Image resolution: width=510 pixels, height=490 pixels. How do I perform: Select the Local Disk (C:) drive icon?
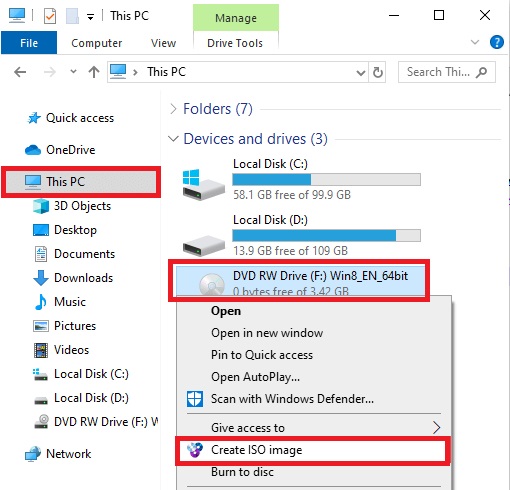203,184
